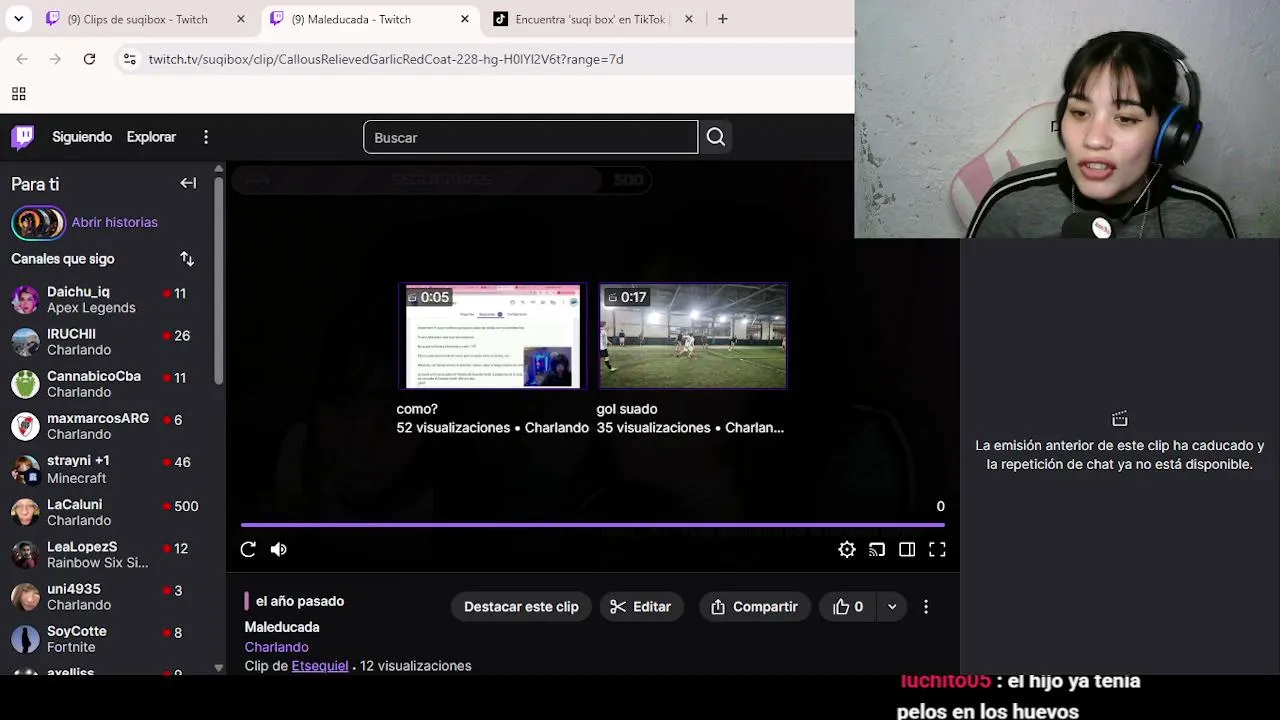Open the browser apps grid

point(18,94)
